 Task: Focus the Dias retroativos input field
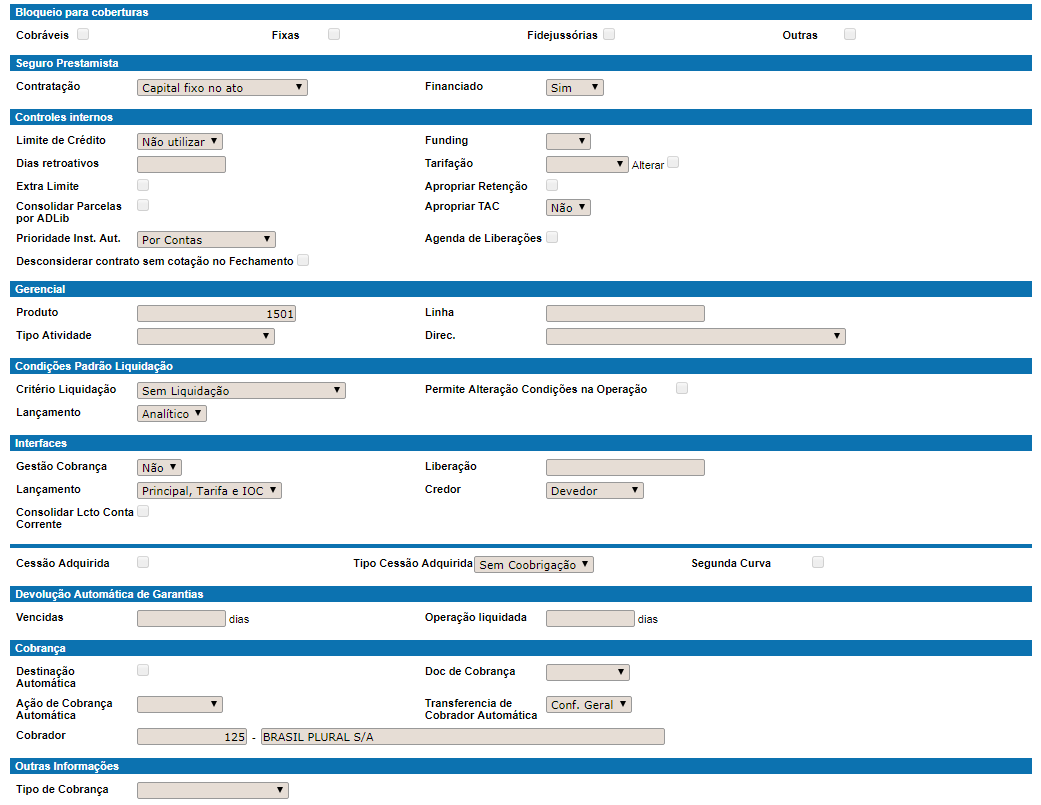pos(181,165)
